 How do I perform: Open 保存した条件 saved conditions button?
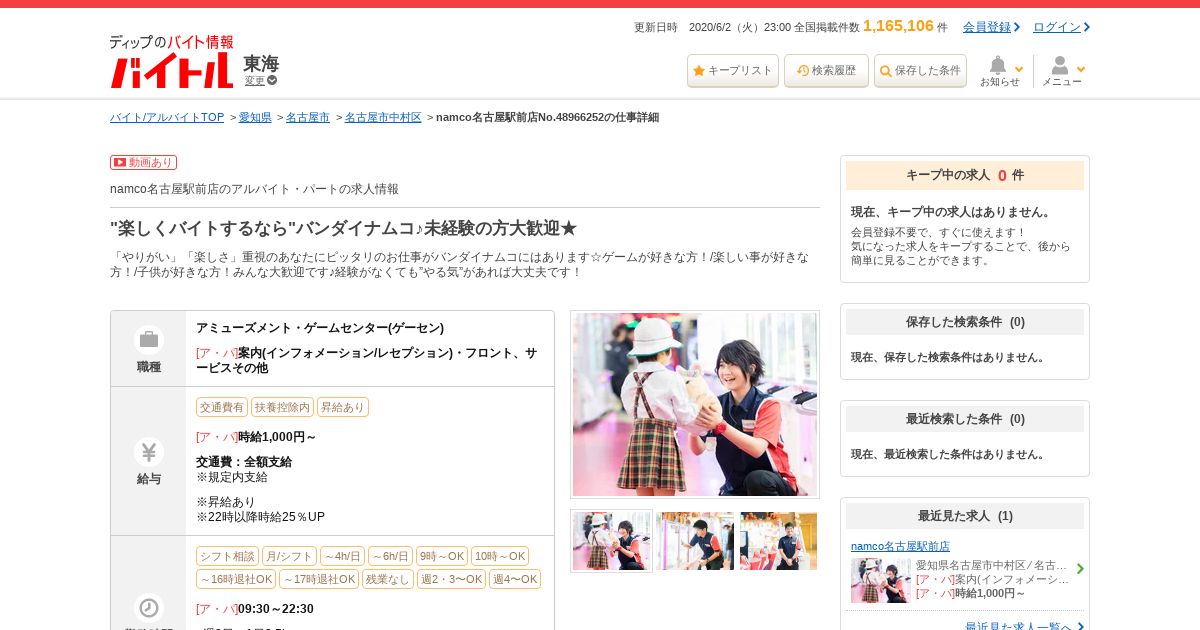(920, 71)
